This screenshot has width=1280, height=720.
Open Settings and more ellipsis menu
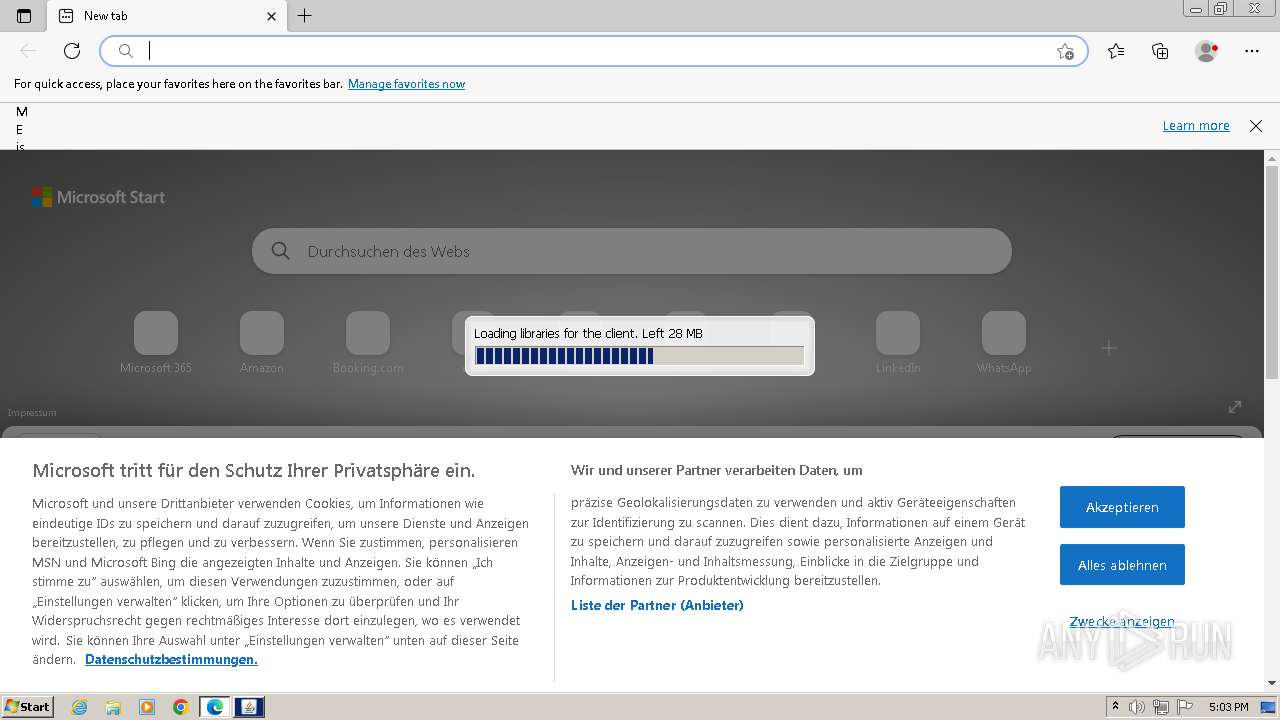pyautogui.click(x=1252, y=51)
